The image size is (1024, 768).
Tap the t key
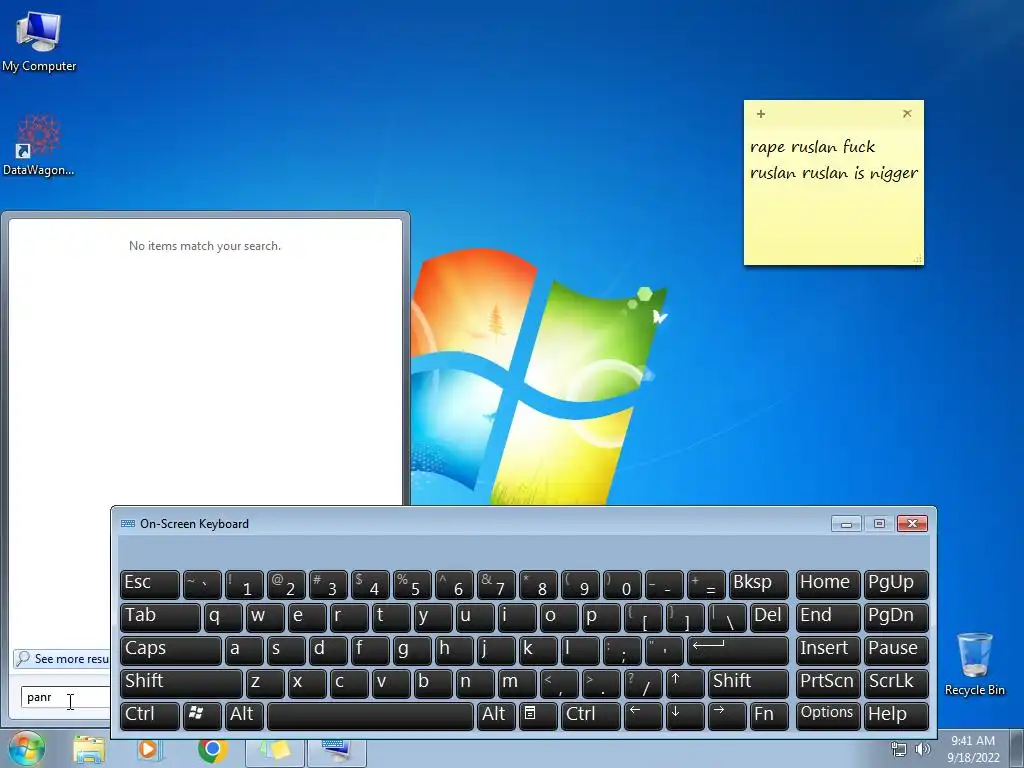pyautogui.click(x=391, y=617)
